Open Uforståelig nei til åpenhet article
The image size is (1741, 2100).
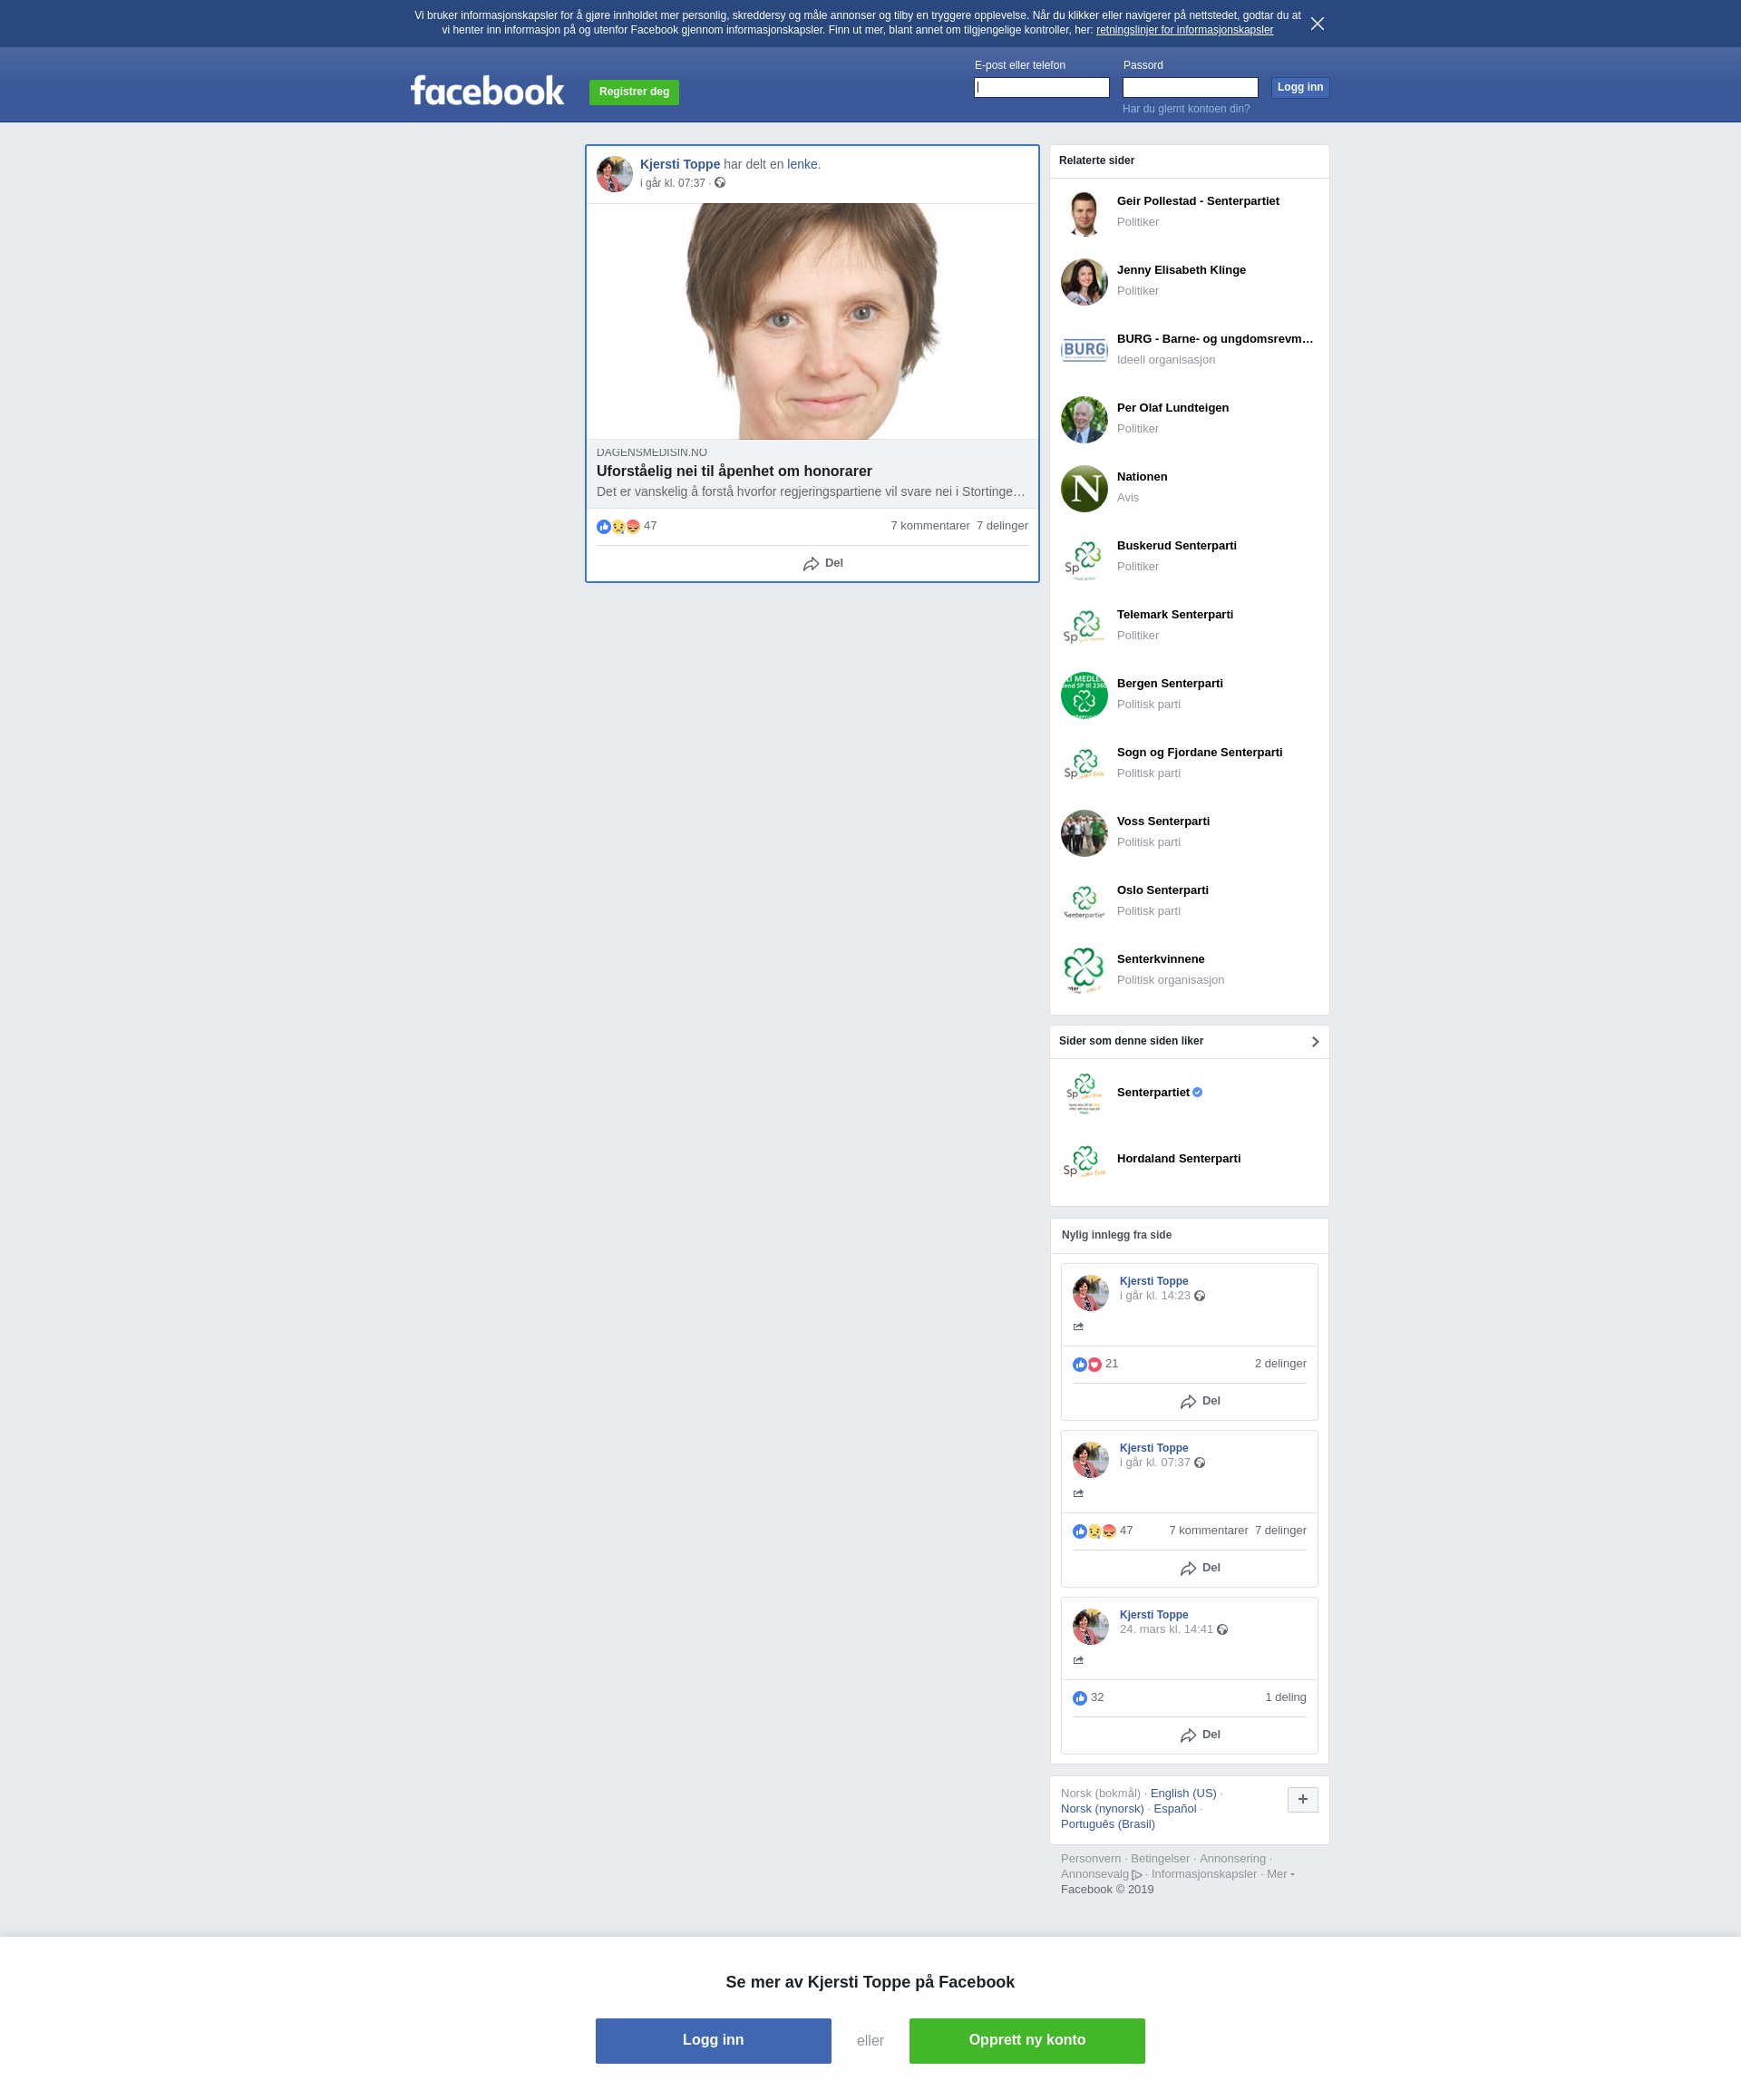pos(734,471)
